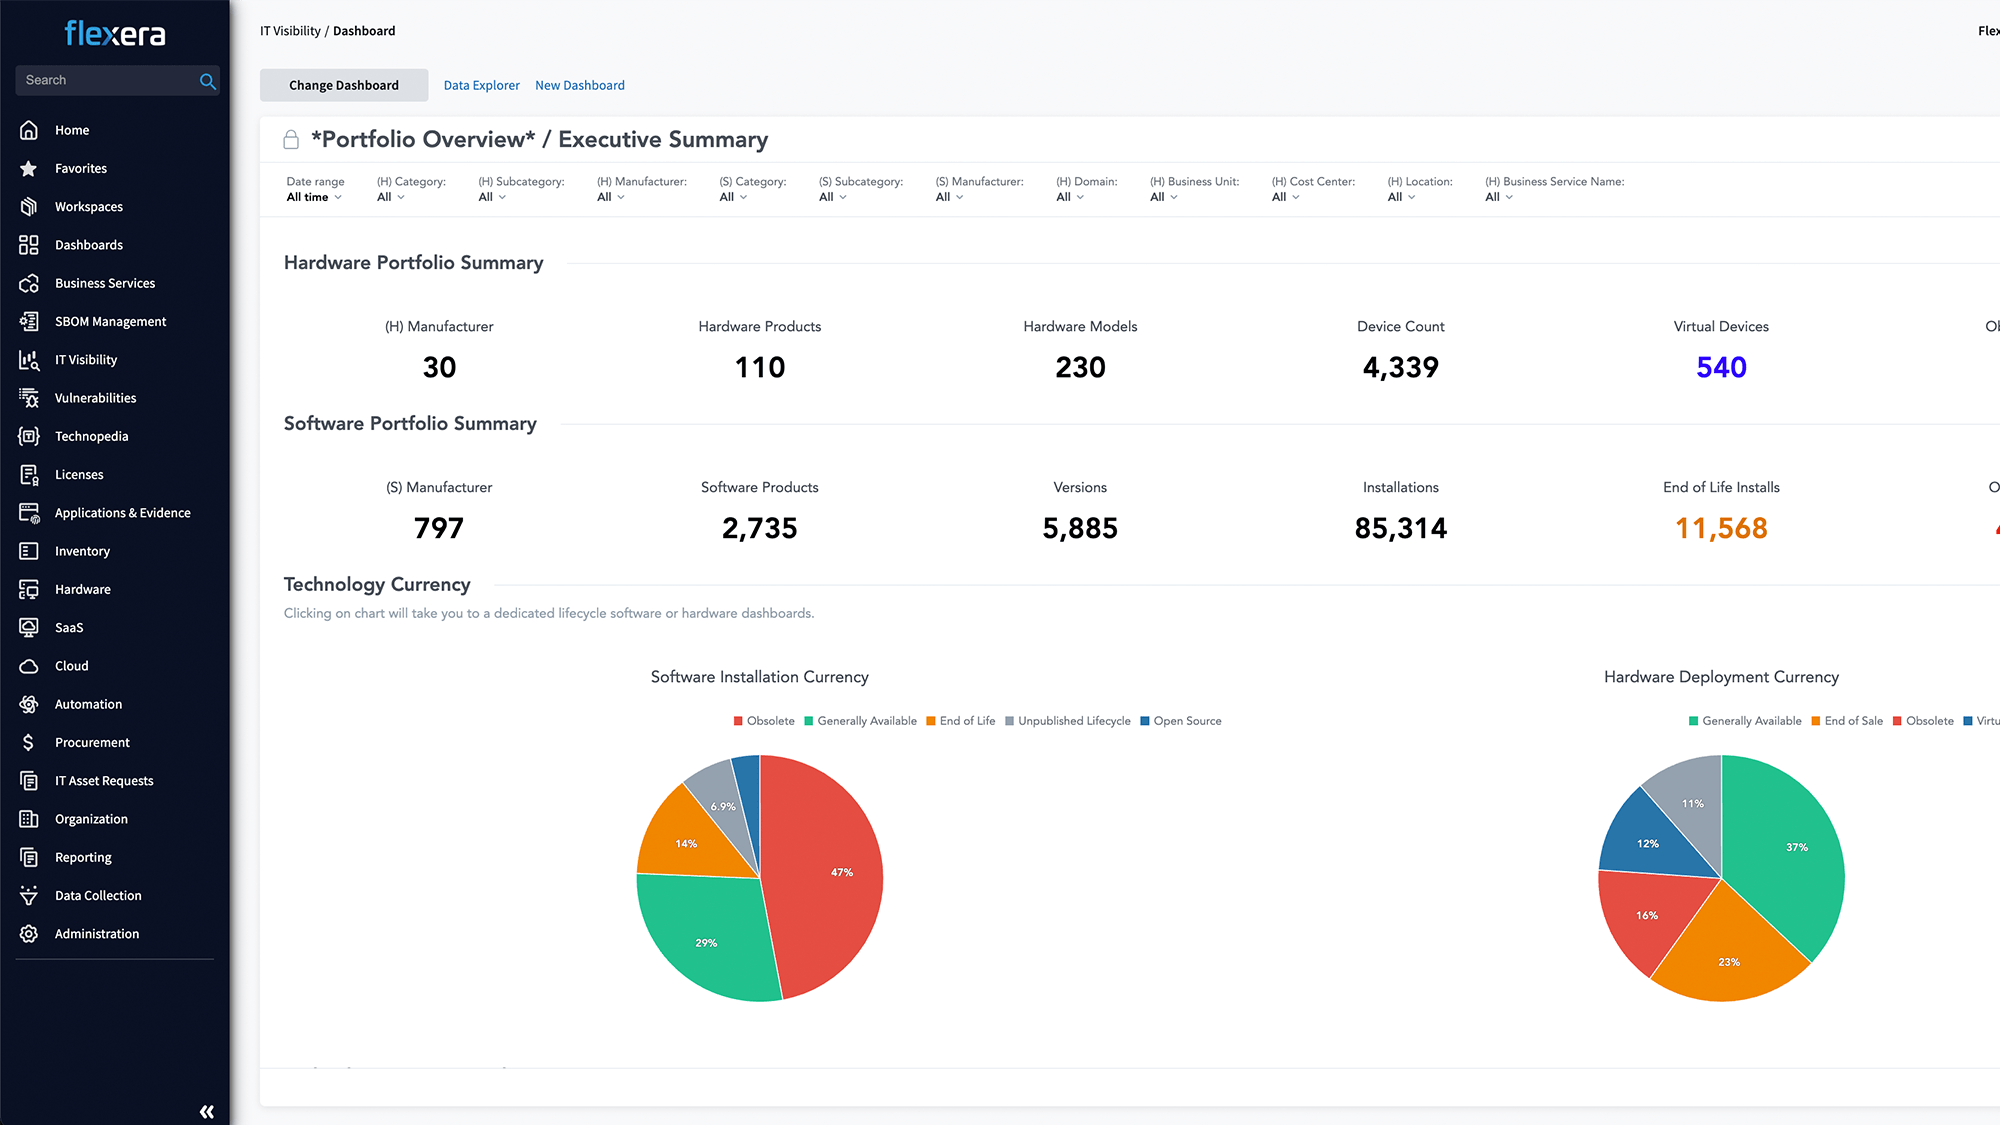The height and width of the screenshot is (1125, 2000).
Task: Click the Change Dashboard button
Action: (x=344, y=85)
